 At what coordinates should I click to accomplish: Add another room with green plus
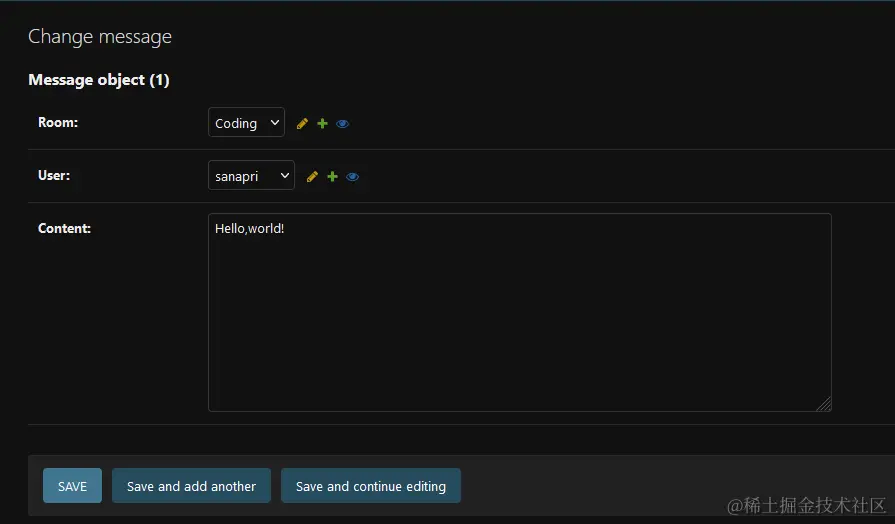click(322, 123)
